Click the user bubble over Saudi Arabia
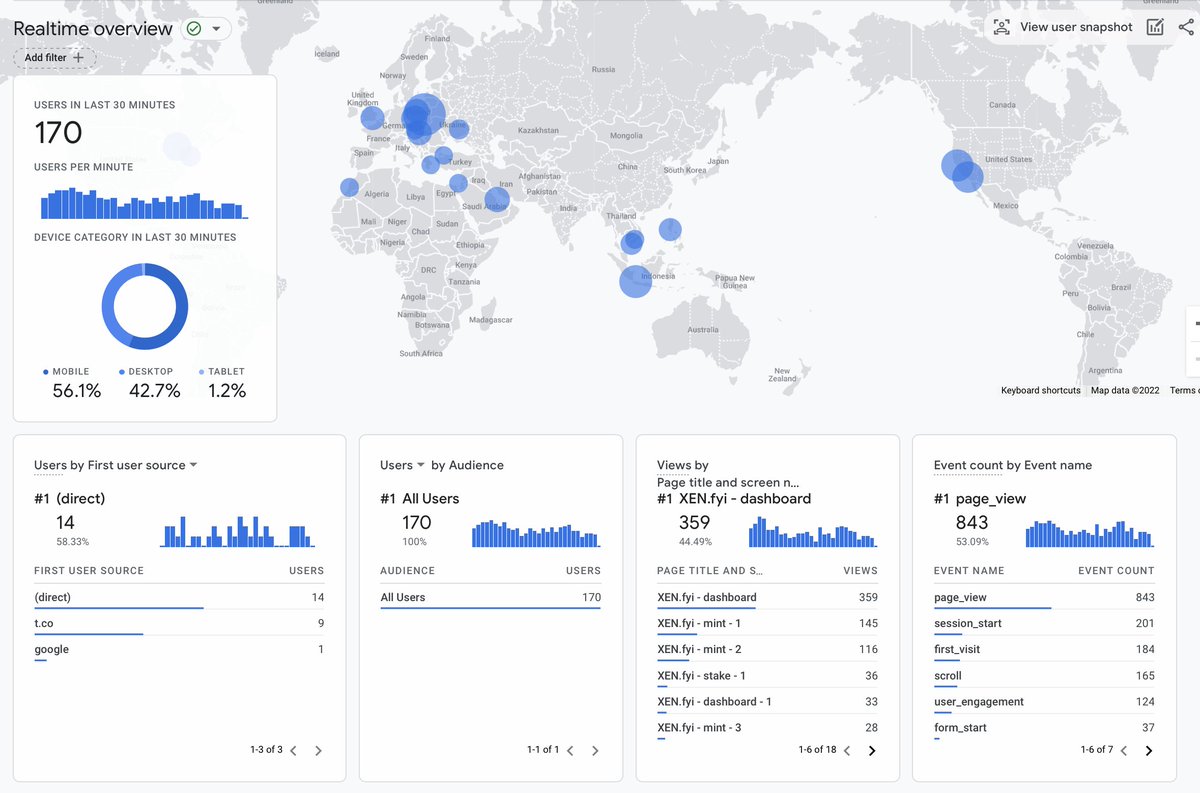 tap(497, 199)
